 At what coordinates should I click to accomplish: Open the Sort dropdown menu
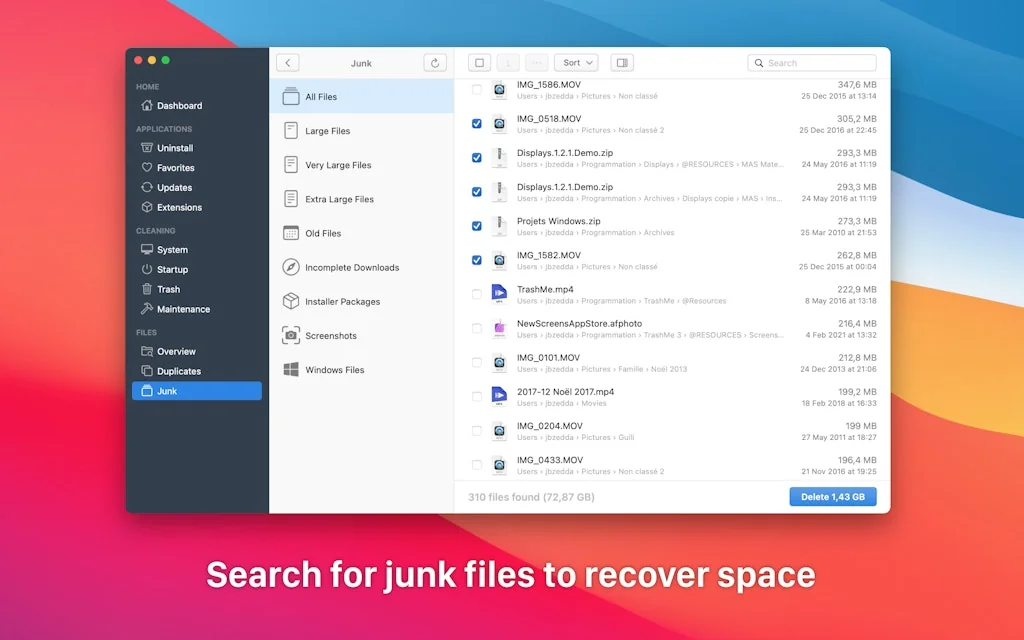tap(575, 63)
